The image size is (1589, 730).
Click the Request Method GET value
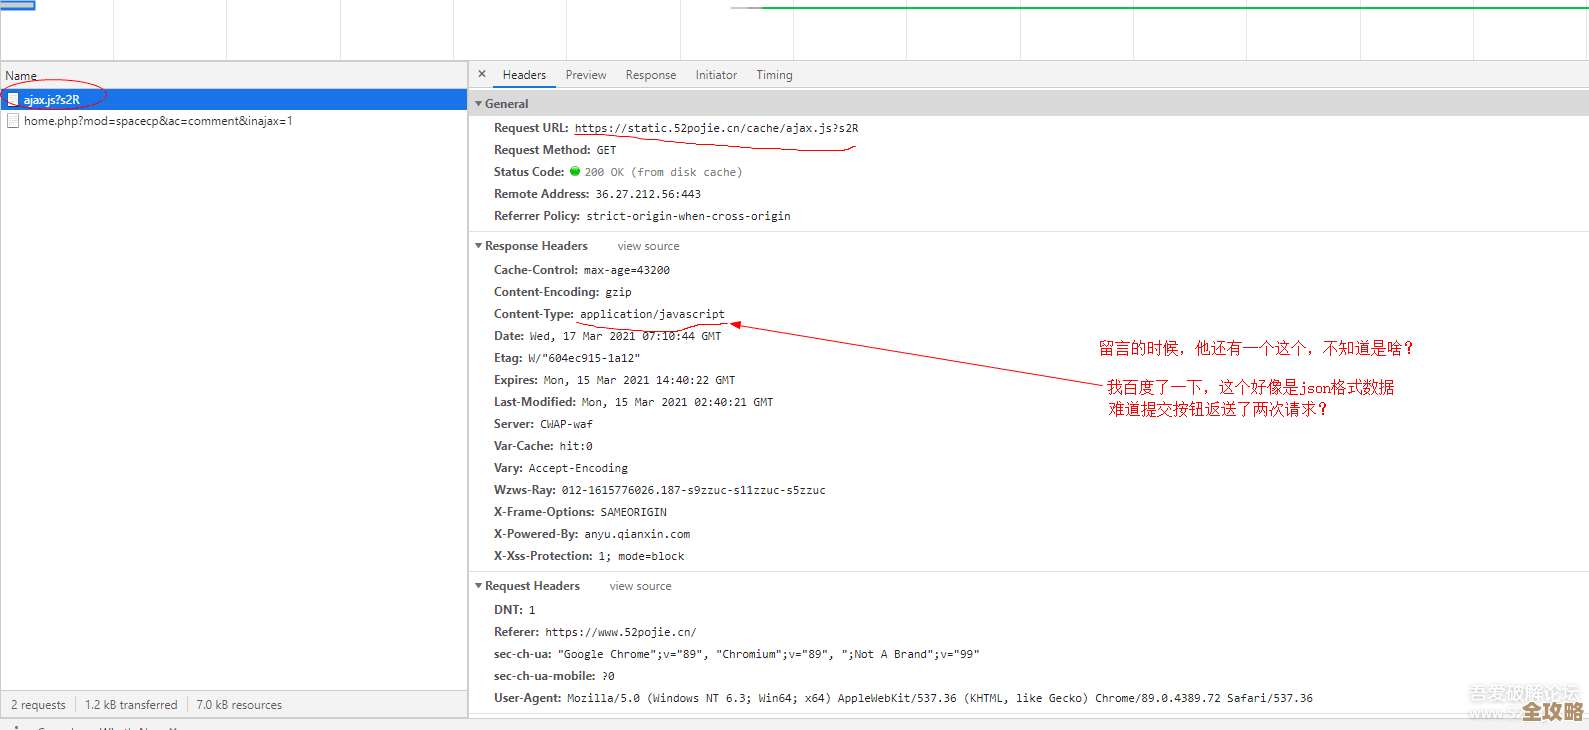tap(607, 150)
